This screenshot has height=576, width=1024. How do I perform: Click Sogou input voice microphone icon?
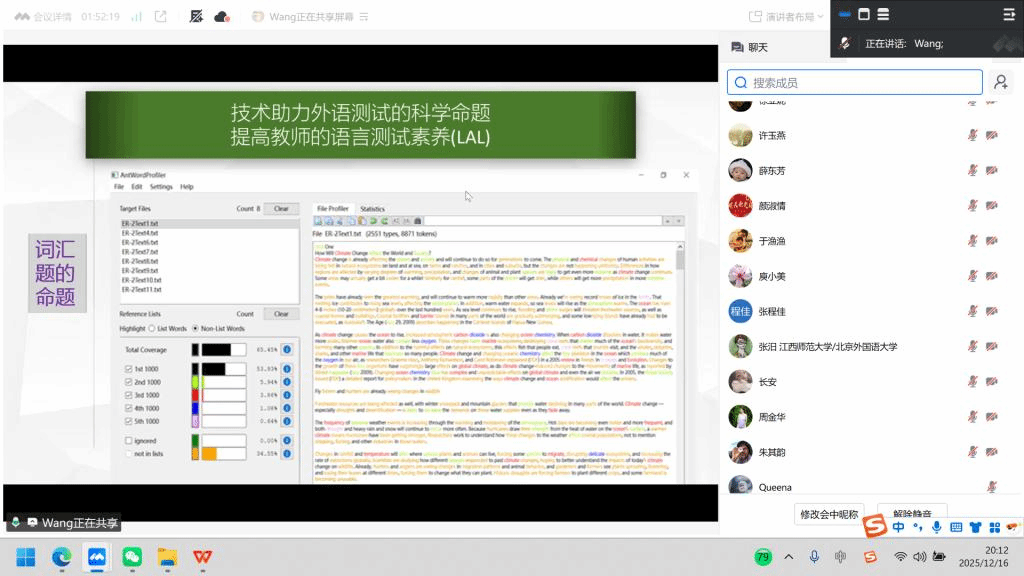click(x=936, y=527)
